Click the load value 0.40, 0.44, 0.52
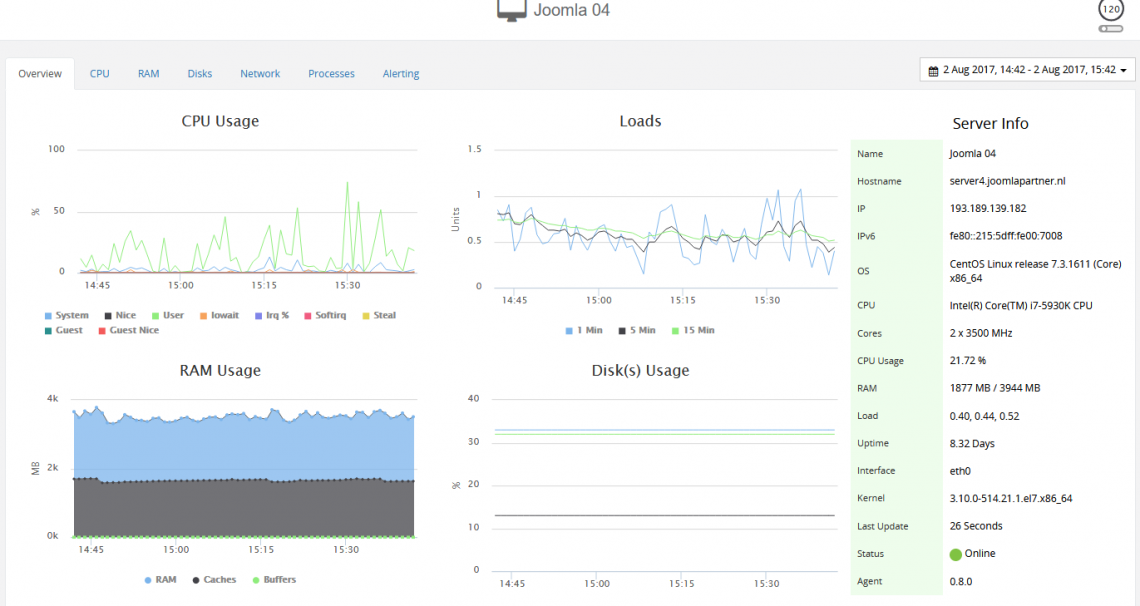 984,416
